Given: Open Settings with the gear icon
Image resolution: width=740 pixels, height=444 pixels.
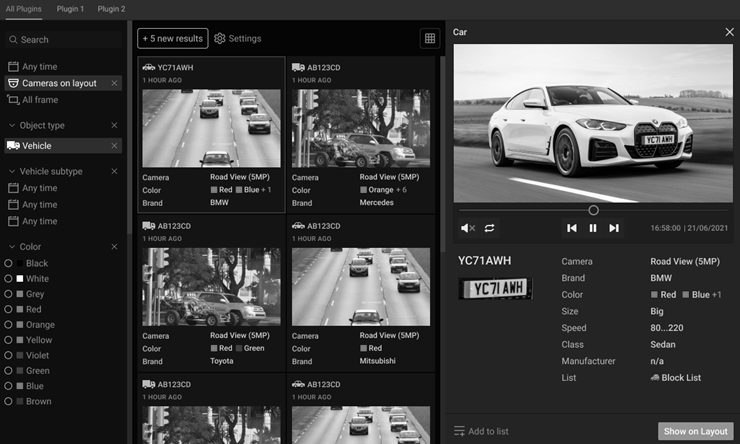Looking at the screenshot, I should [x=220, y=39].
